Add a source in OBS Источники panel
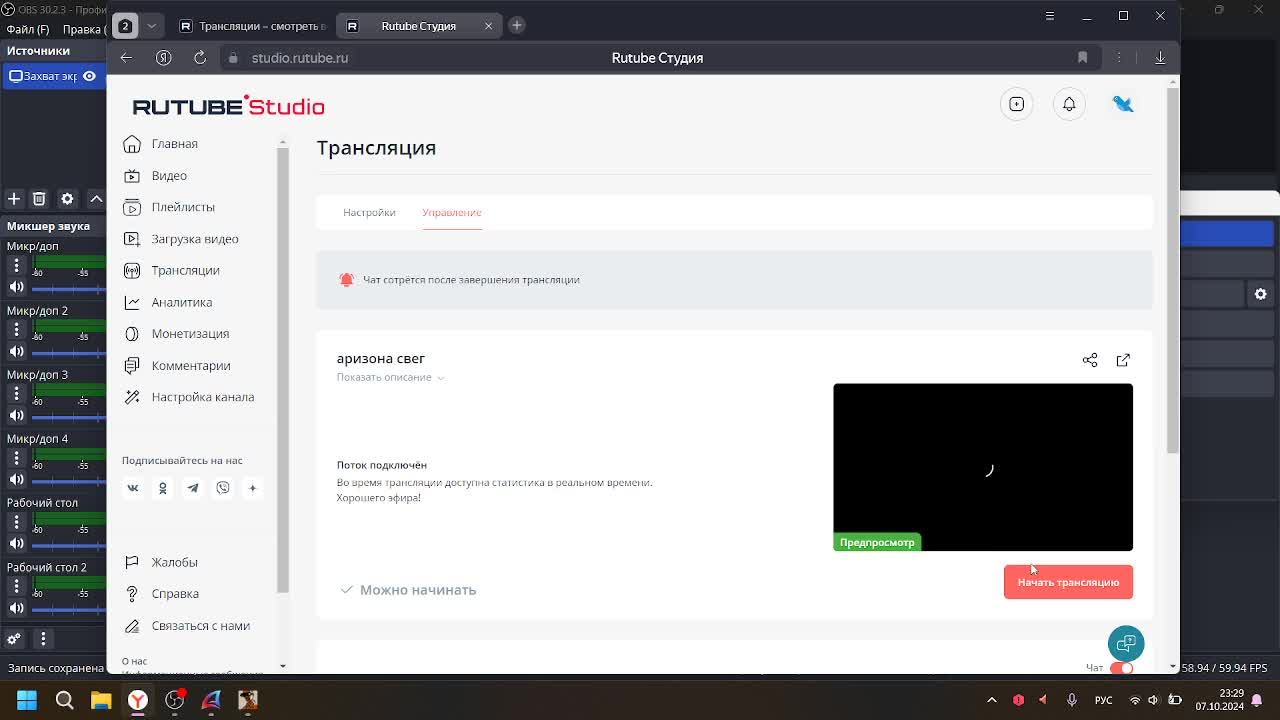 click(14, 199)
